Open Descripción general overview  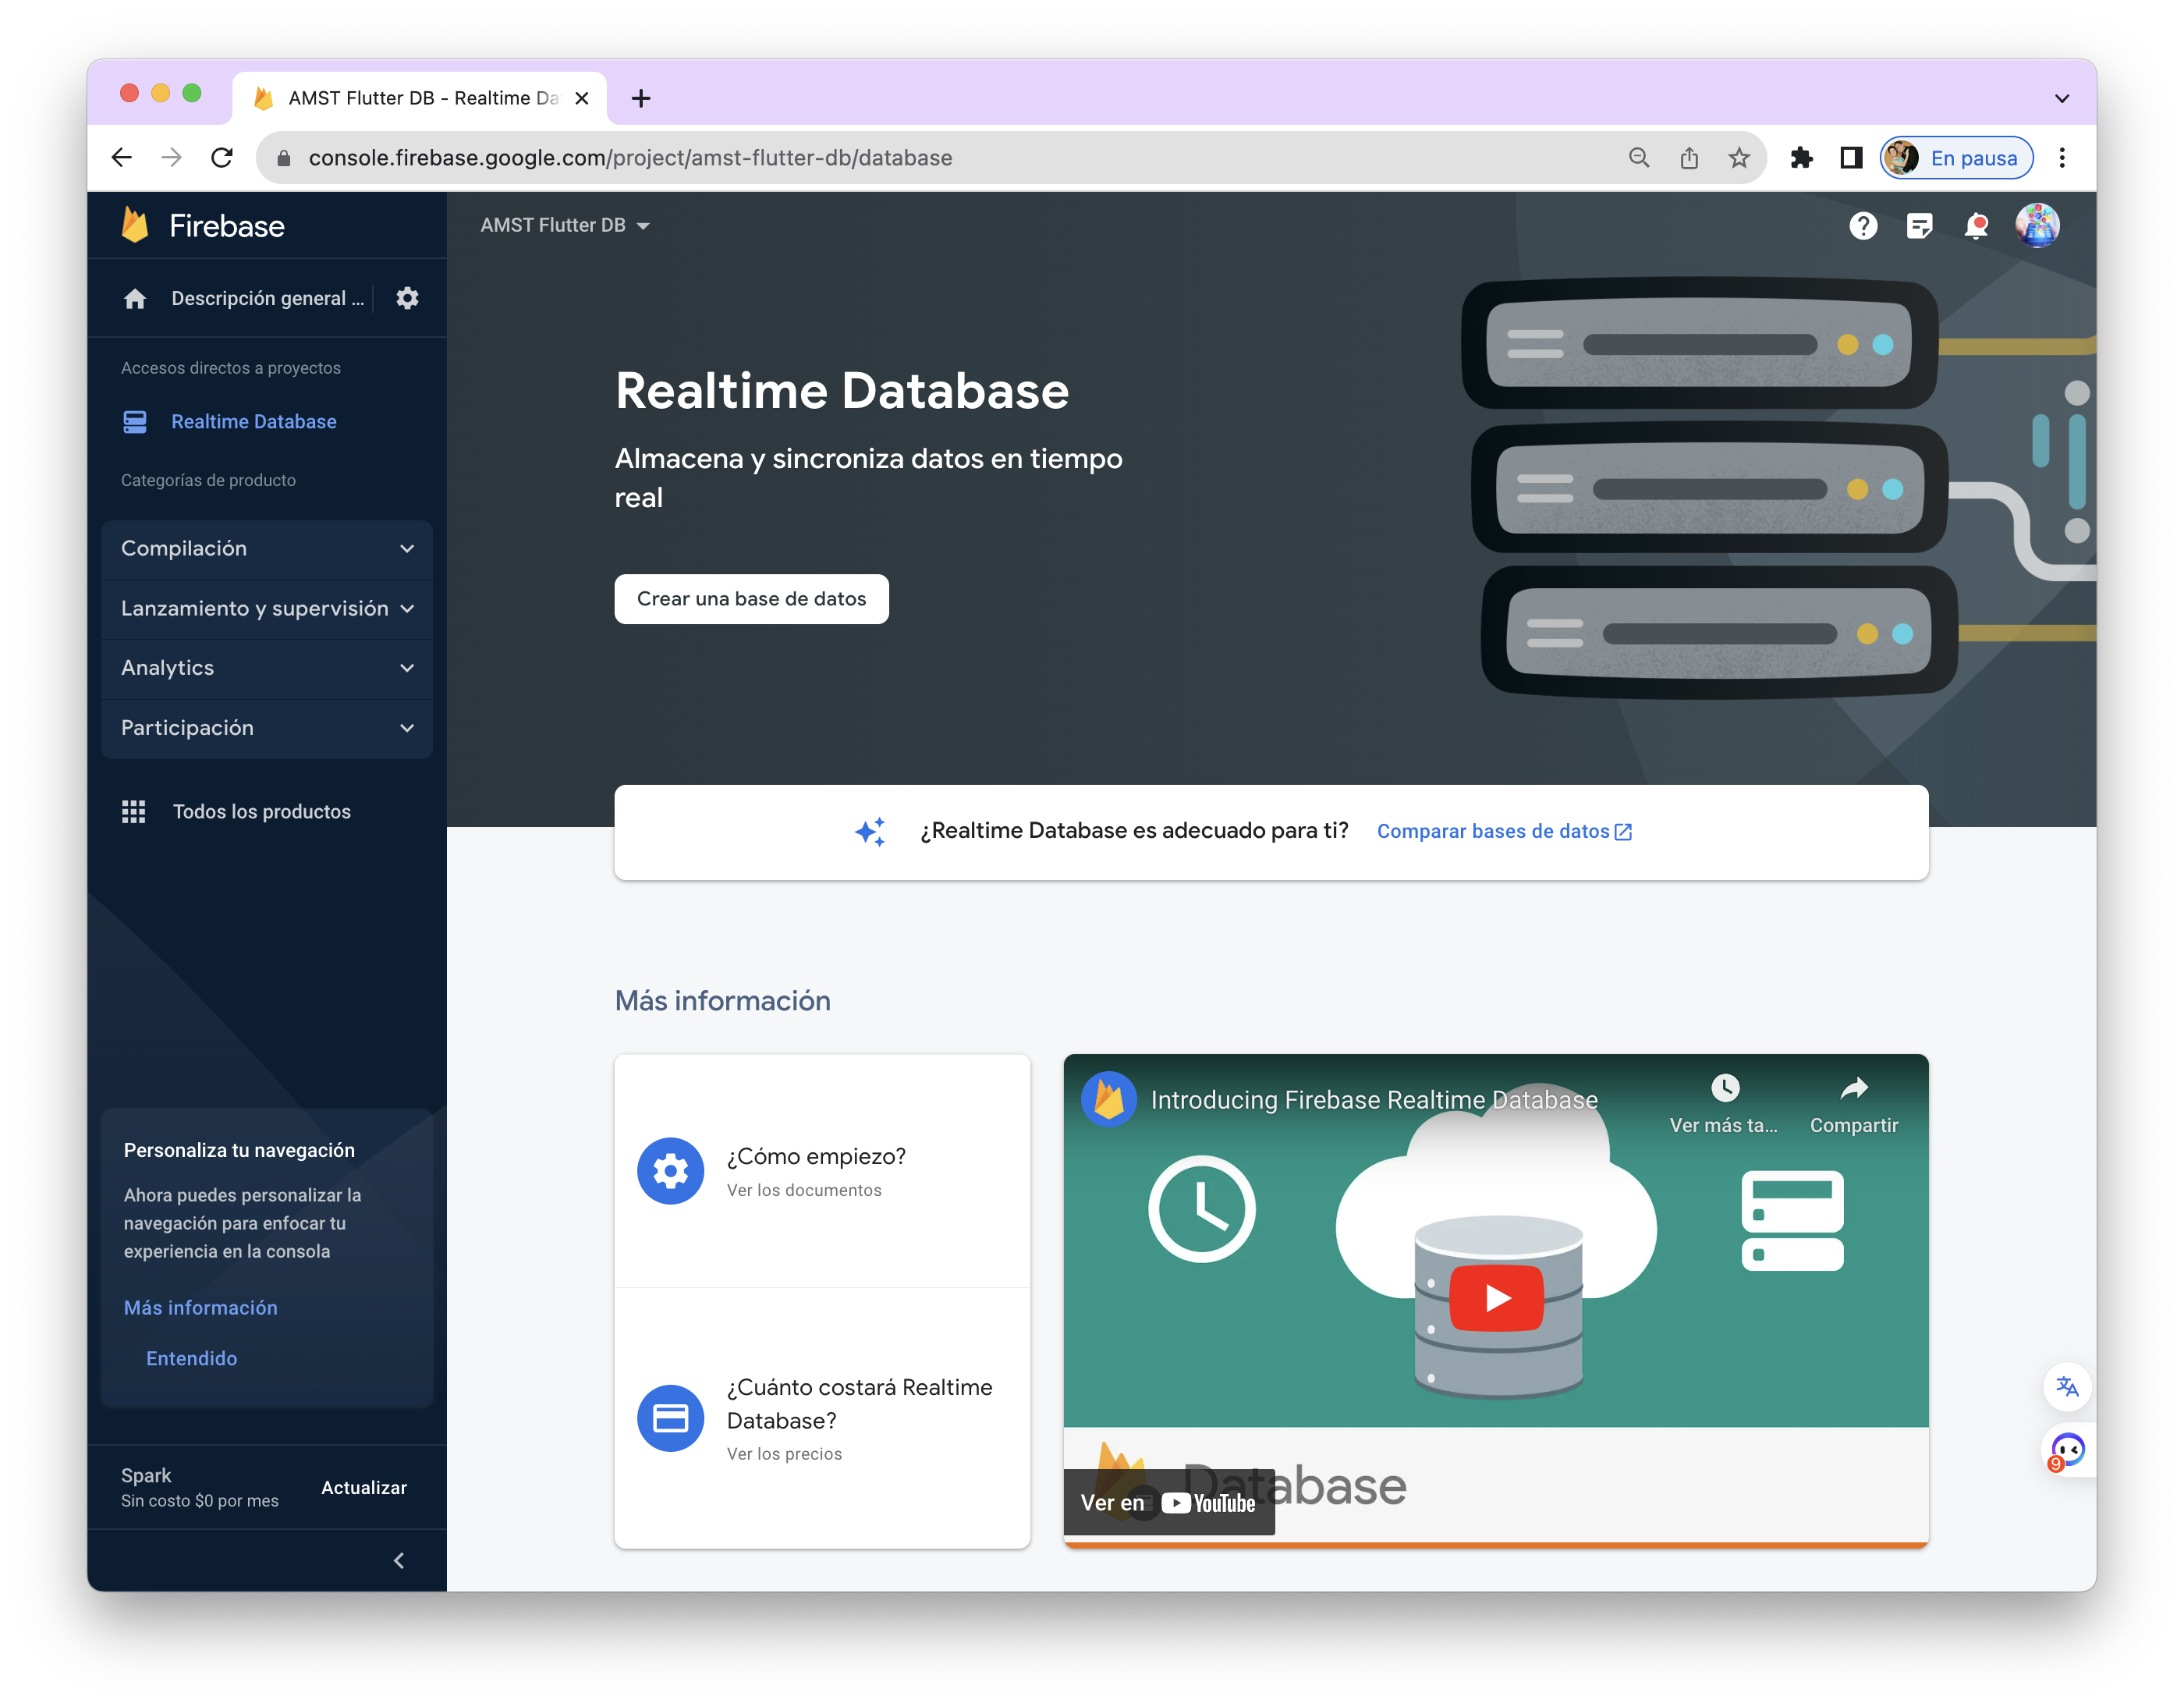267,298
